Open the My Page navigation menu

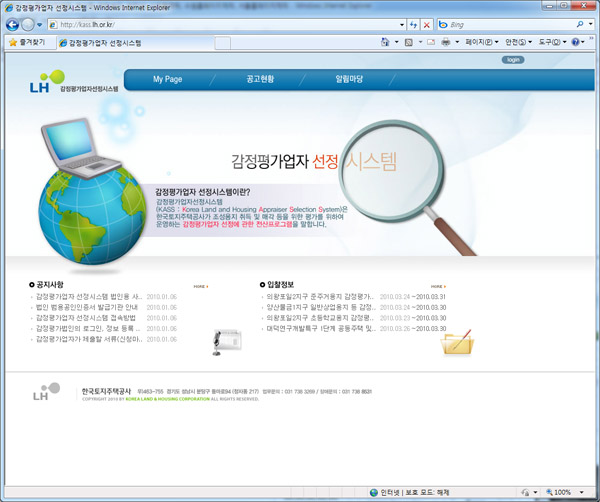pyautogui.click(x=167, y=79)
